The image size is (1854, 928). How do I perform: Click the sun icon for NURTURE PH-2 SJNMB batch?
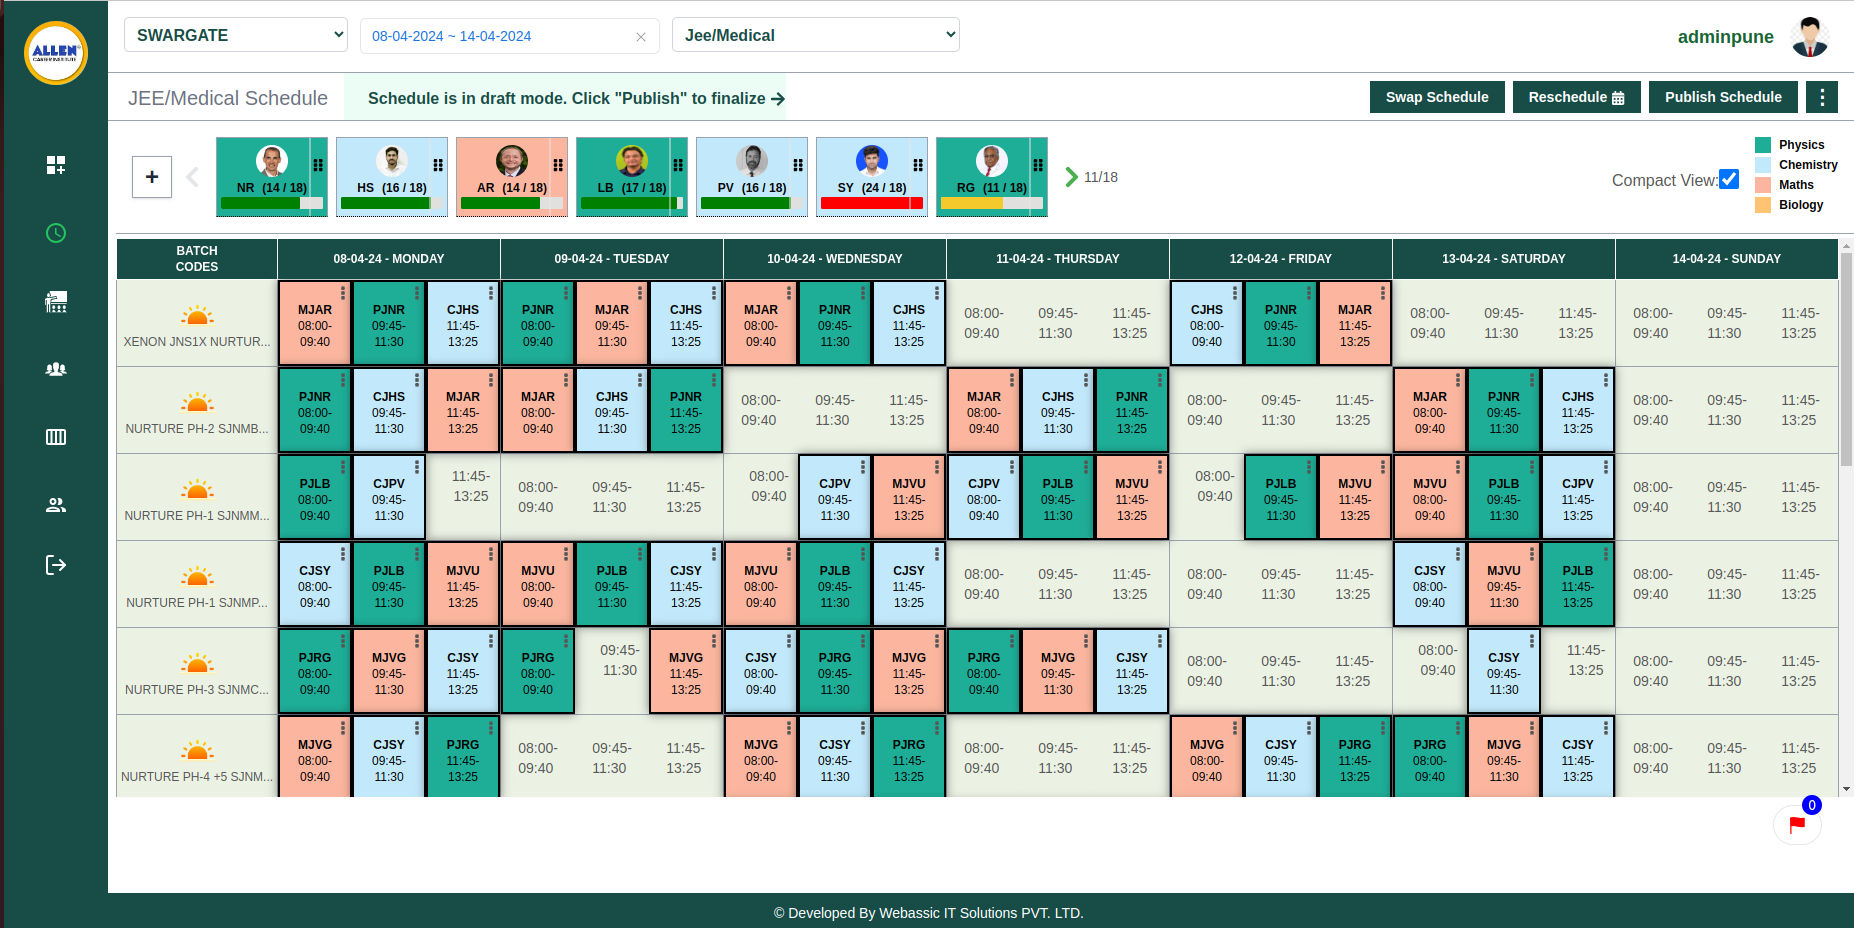(x=197, y=403)
